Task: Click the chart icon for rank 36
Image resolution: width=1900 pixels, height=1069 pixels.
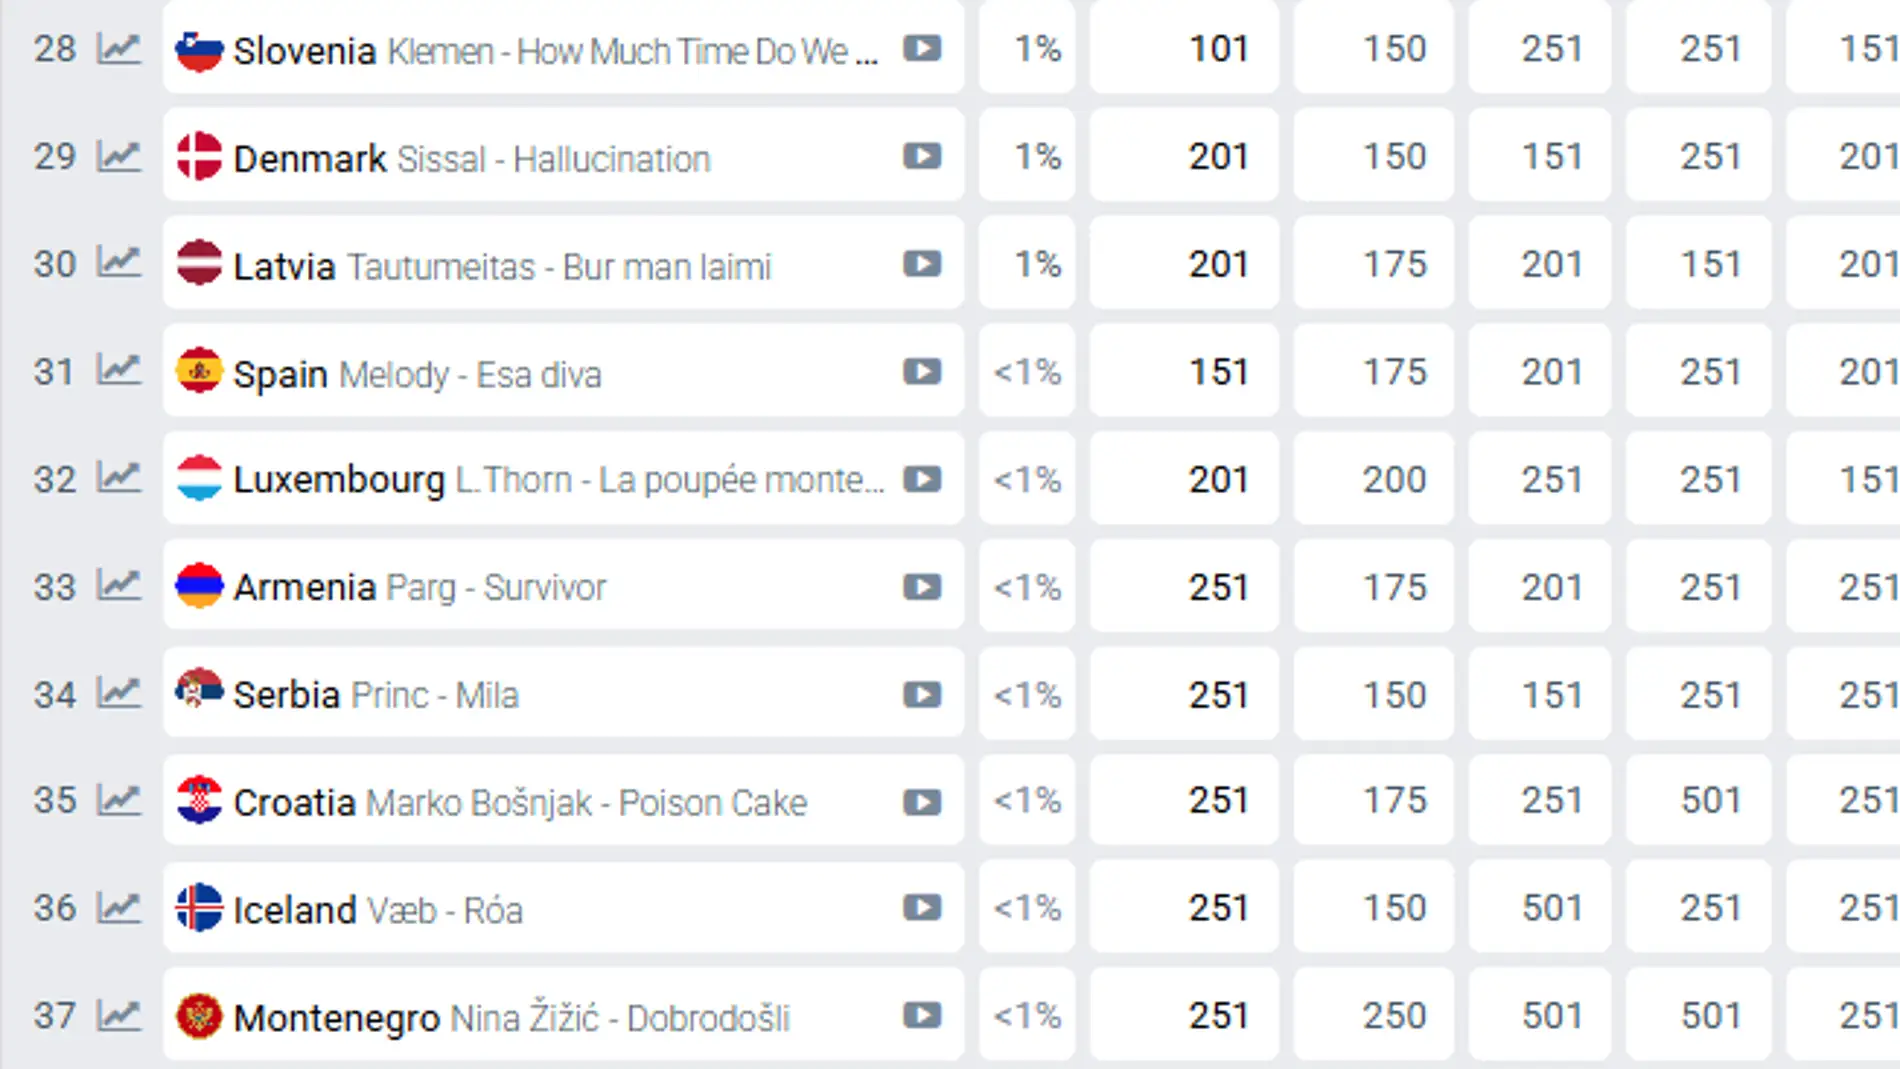Action: [x=118, y=908]
